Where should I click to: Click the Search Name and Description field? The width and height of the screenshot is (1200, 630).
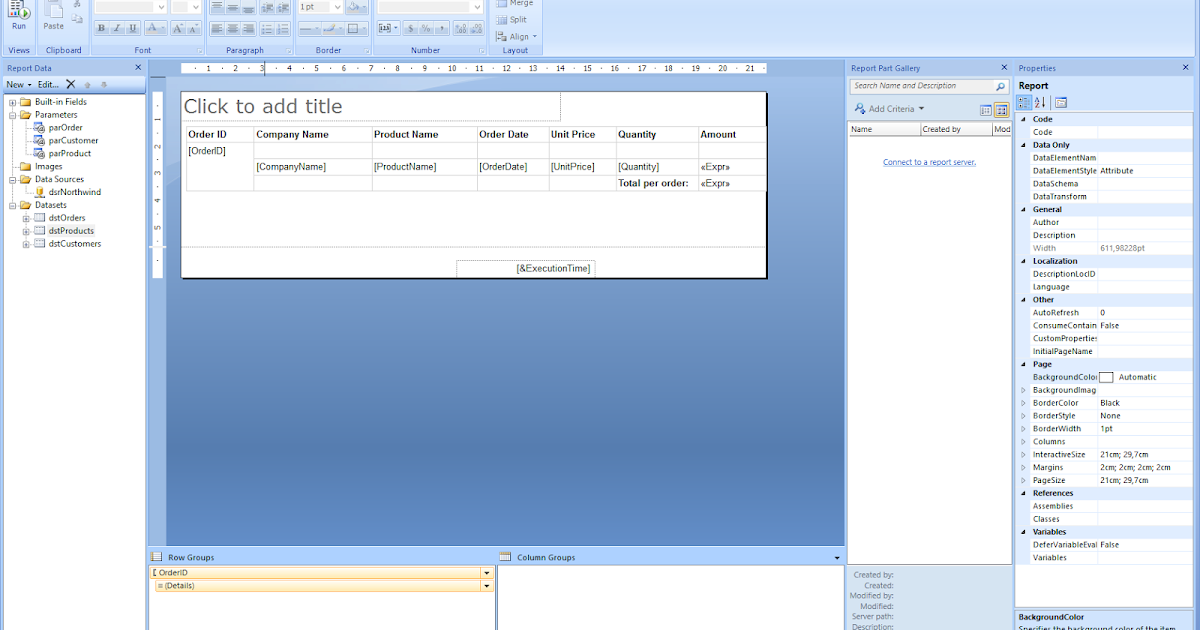coord(920,86)
